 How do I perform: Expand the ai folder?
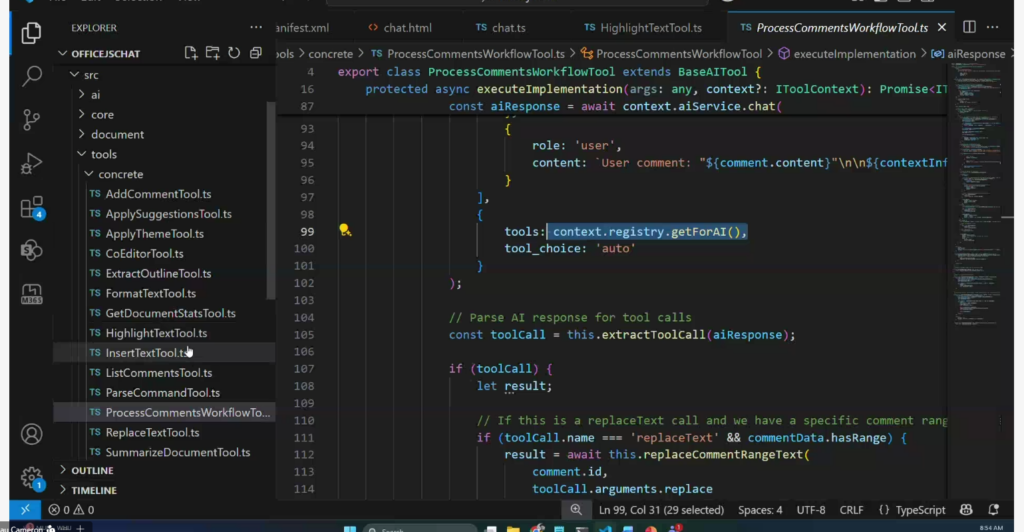[96, 95]
